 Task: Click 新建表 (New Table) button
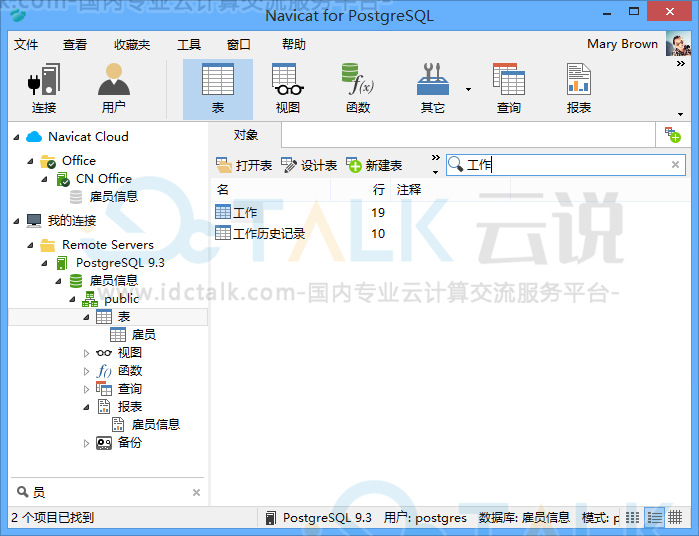tap(374, 165)
